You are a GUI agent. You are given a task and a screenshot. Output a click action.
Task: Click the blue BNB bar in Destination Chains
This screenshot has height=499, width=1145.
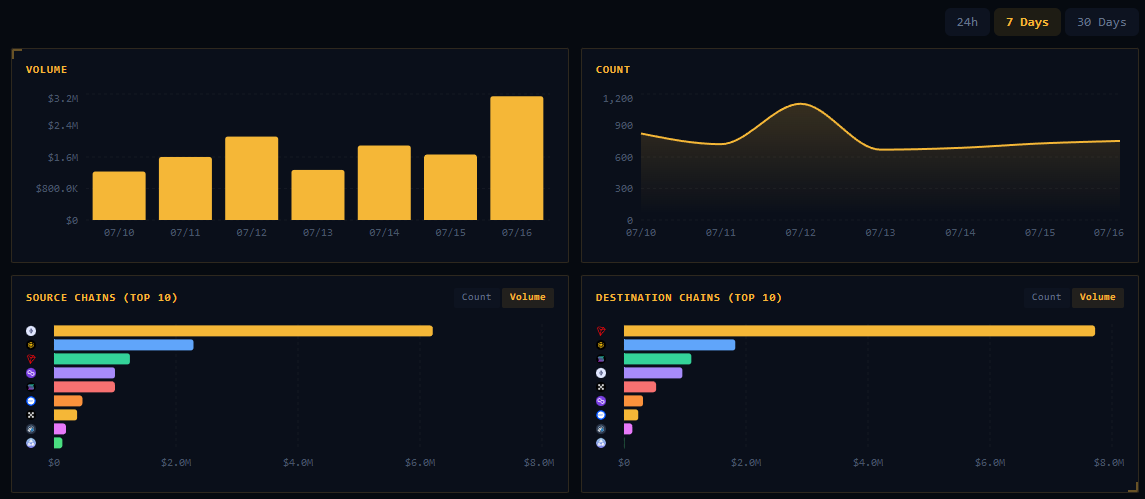pos(680,345)
